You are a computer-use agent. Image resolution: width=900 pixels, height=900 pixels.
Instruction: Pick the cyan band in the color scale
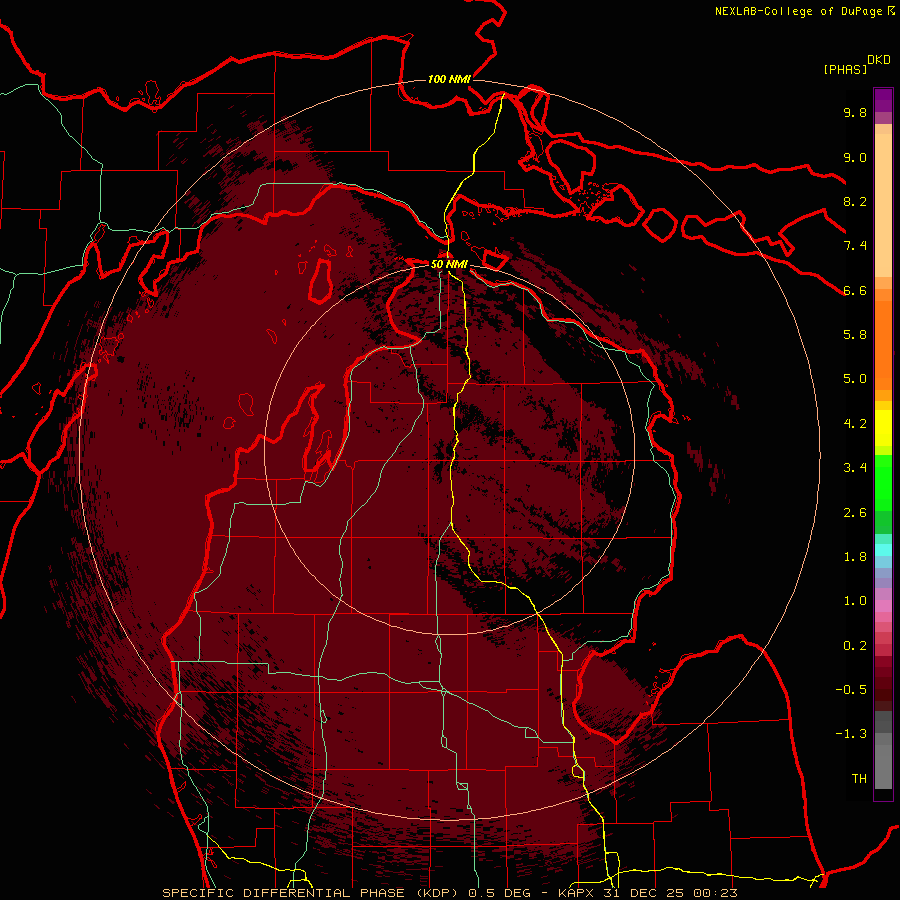(x=883, y=550)
